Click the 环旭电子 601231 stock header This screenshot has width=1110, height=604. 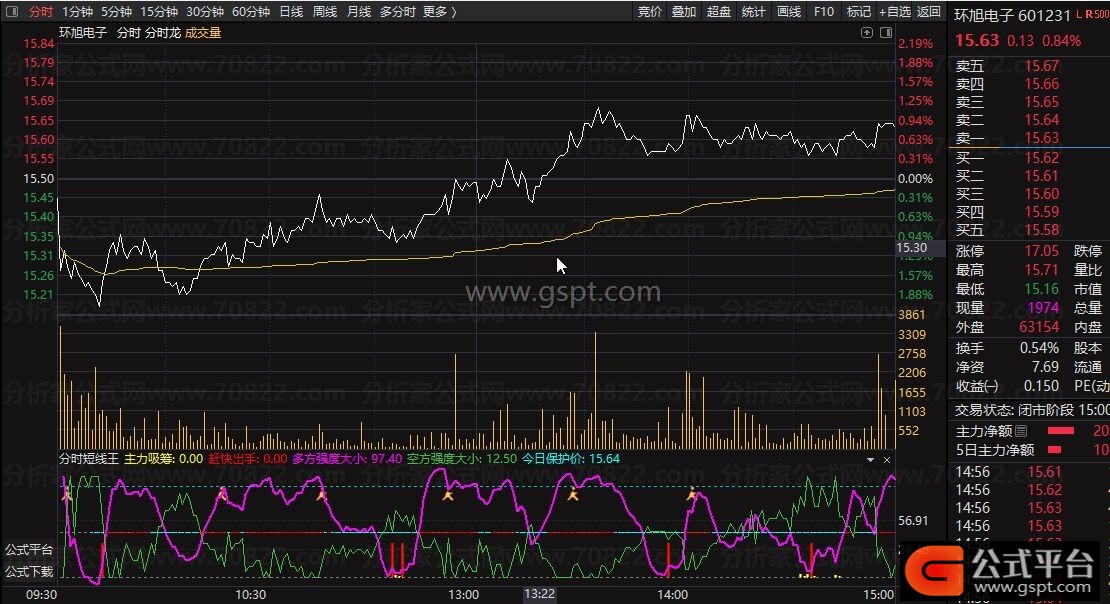pyautogui.click(x=1012, y=16)
